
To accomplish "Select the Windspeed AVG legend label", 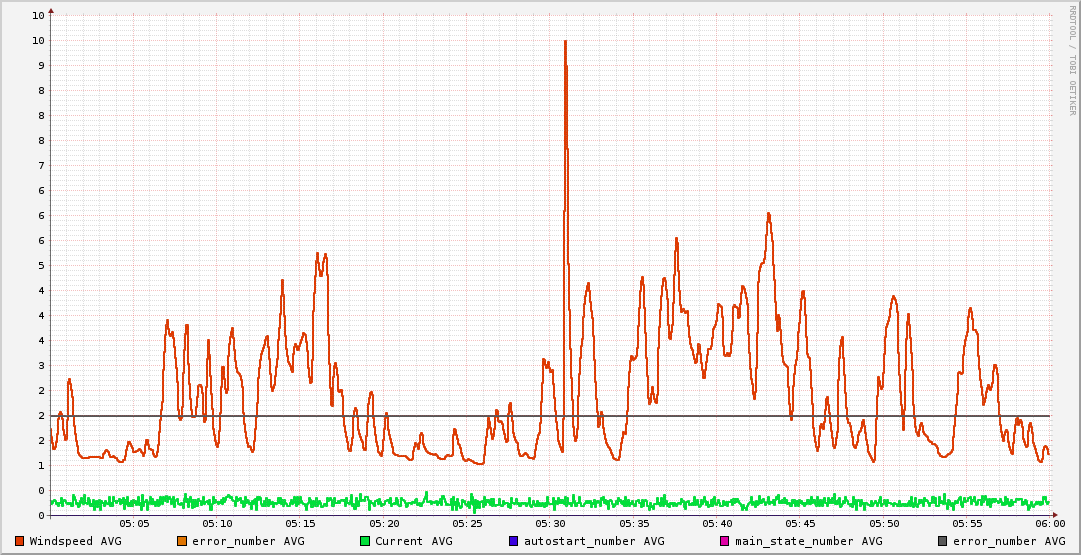I will coord(75,541).
